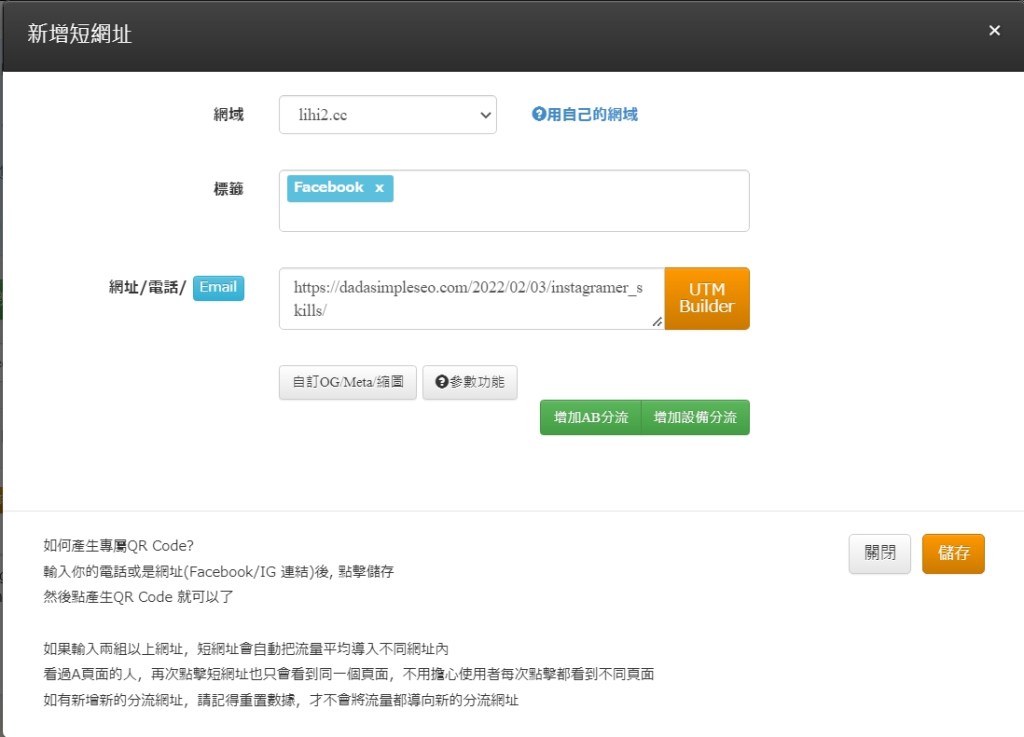The height and width of the screenshot is (737, 1024).
Task: Remove the Facebook tag with its x
Action: (379, 188)
